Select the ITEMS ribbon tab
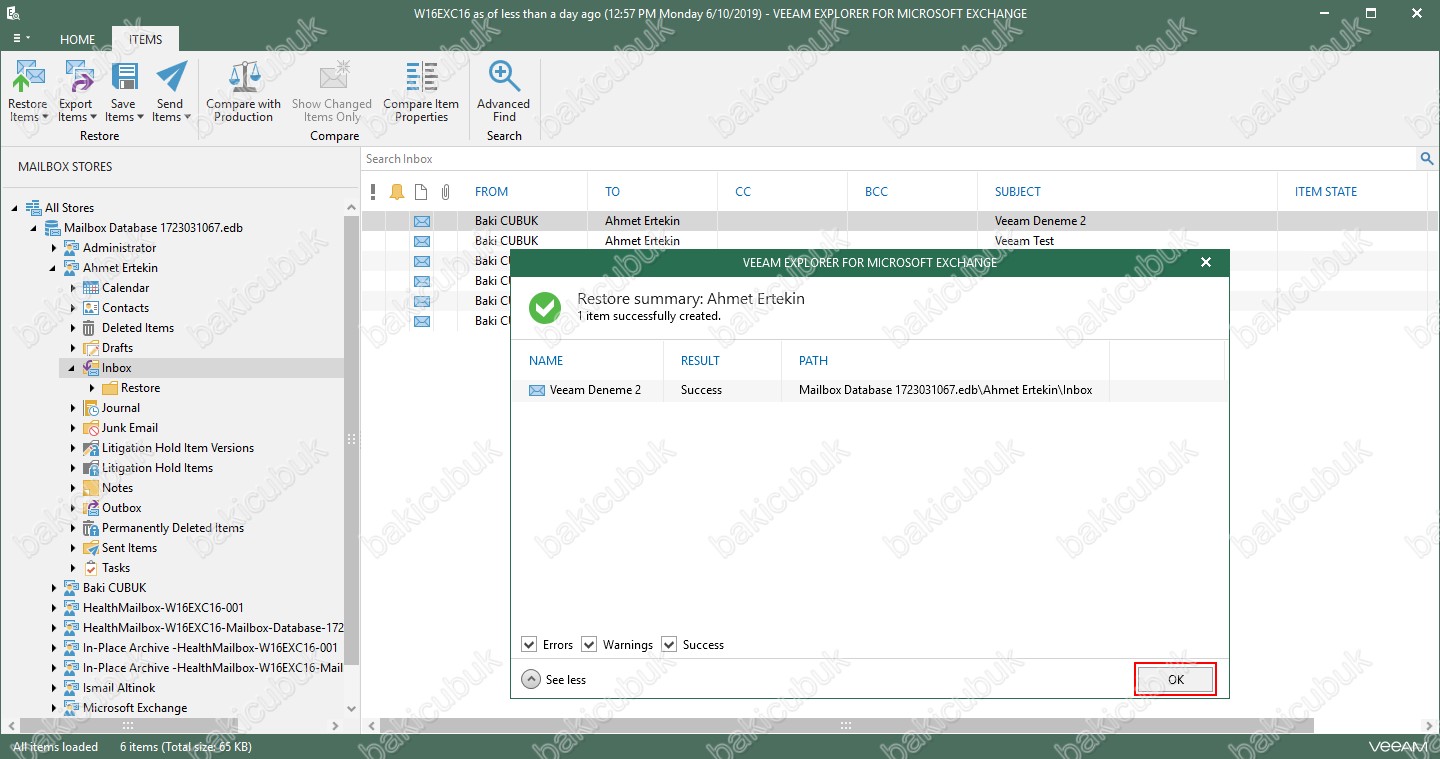 145,39
